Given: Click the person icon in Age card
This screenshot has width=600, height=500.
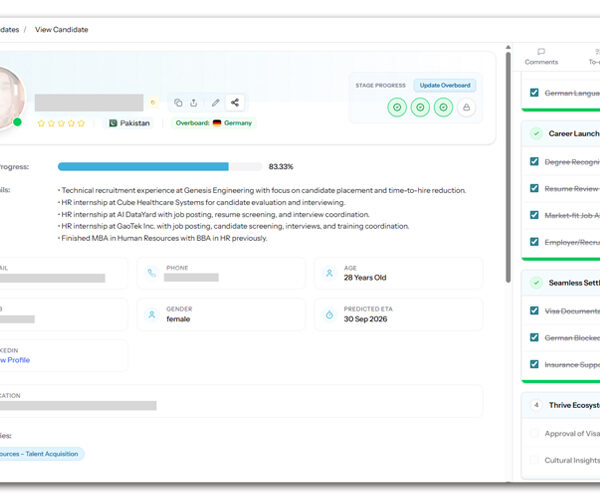Looking at the screenshot, I should tap(329, 273).
